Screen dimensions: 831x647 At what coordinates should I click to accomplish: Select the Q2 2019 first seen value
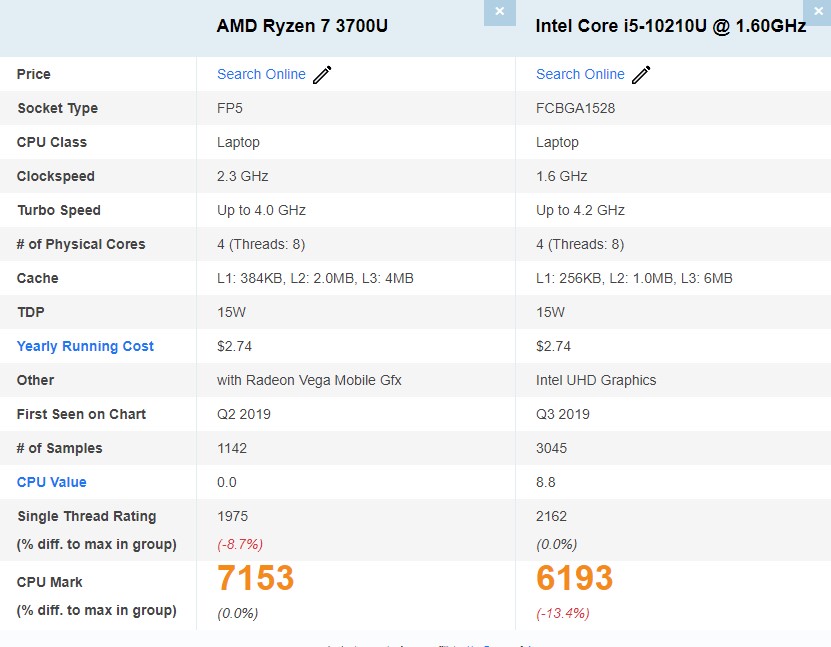coord(244,414)
